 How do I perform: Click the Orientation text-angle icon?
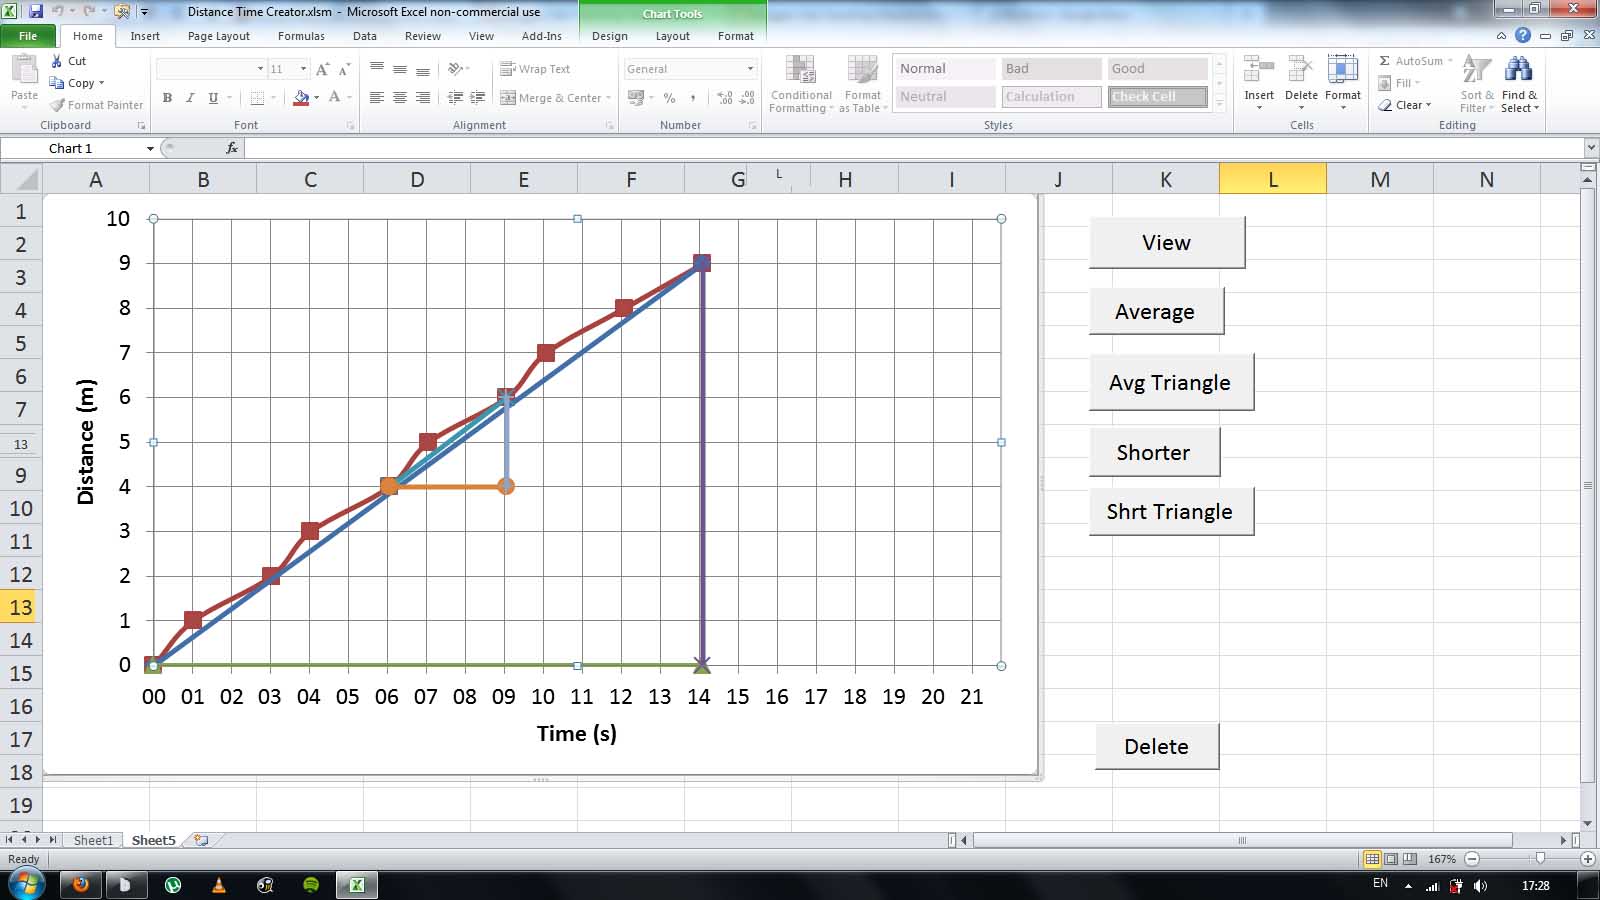point(456,69)
